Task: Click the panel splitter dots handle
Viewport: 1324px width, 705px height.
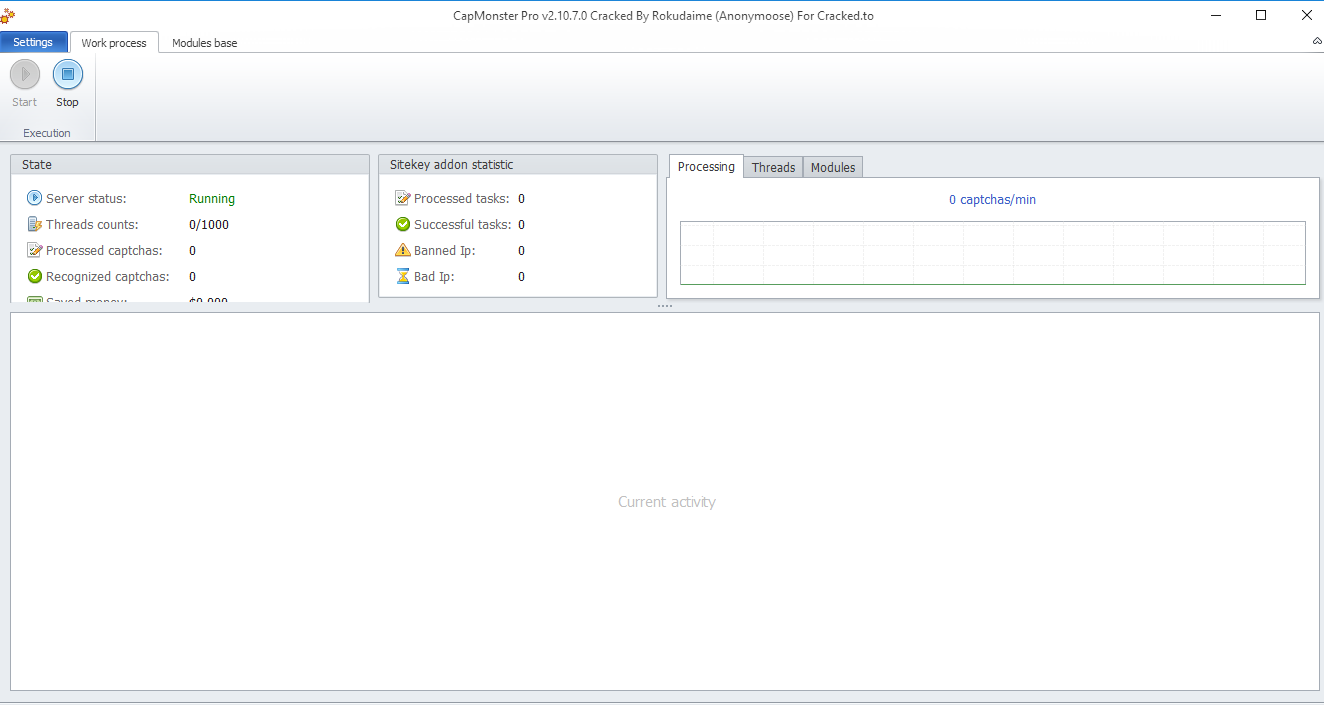Action: point(665,306)
